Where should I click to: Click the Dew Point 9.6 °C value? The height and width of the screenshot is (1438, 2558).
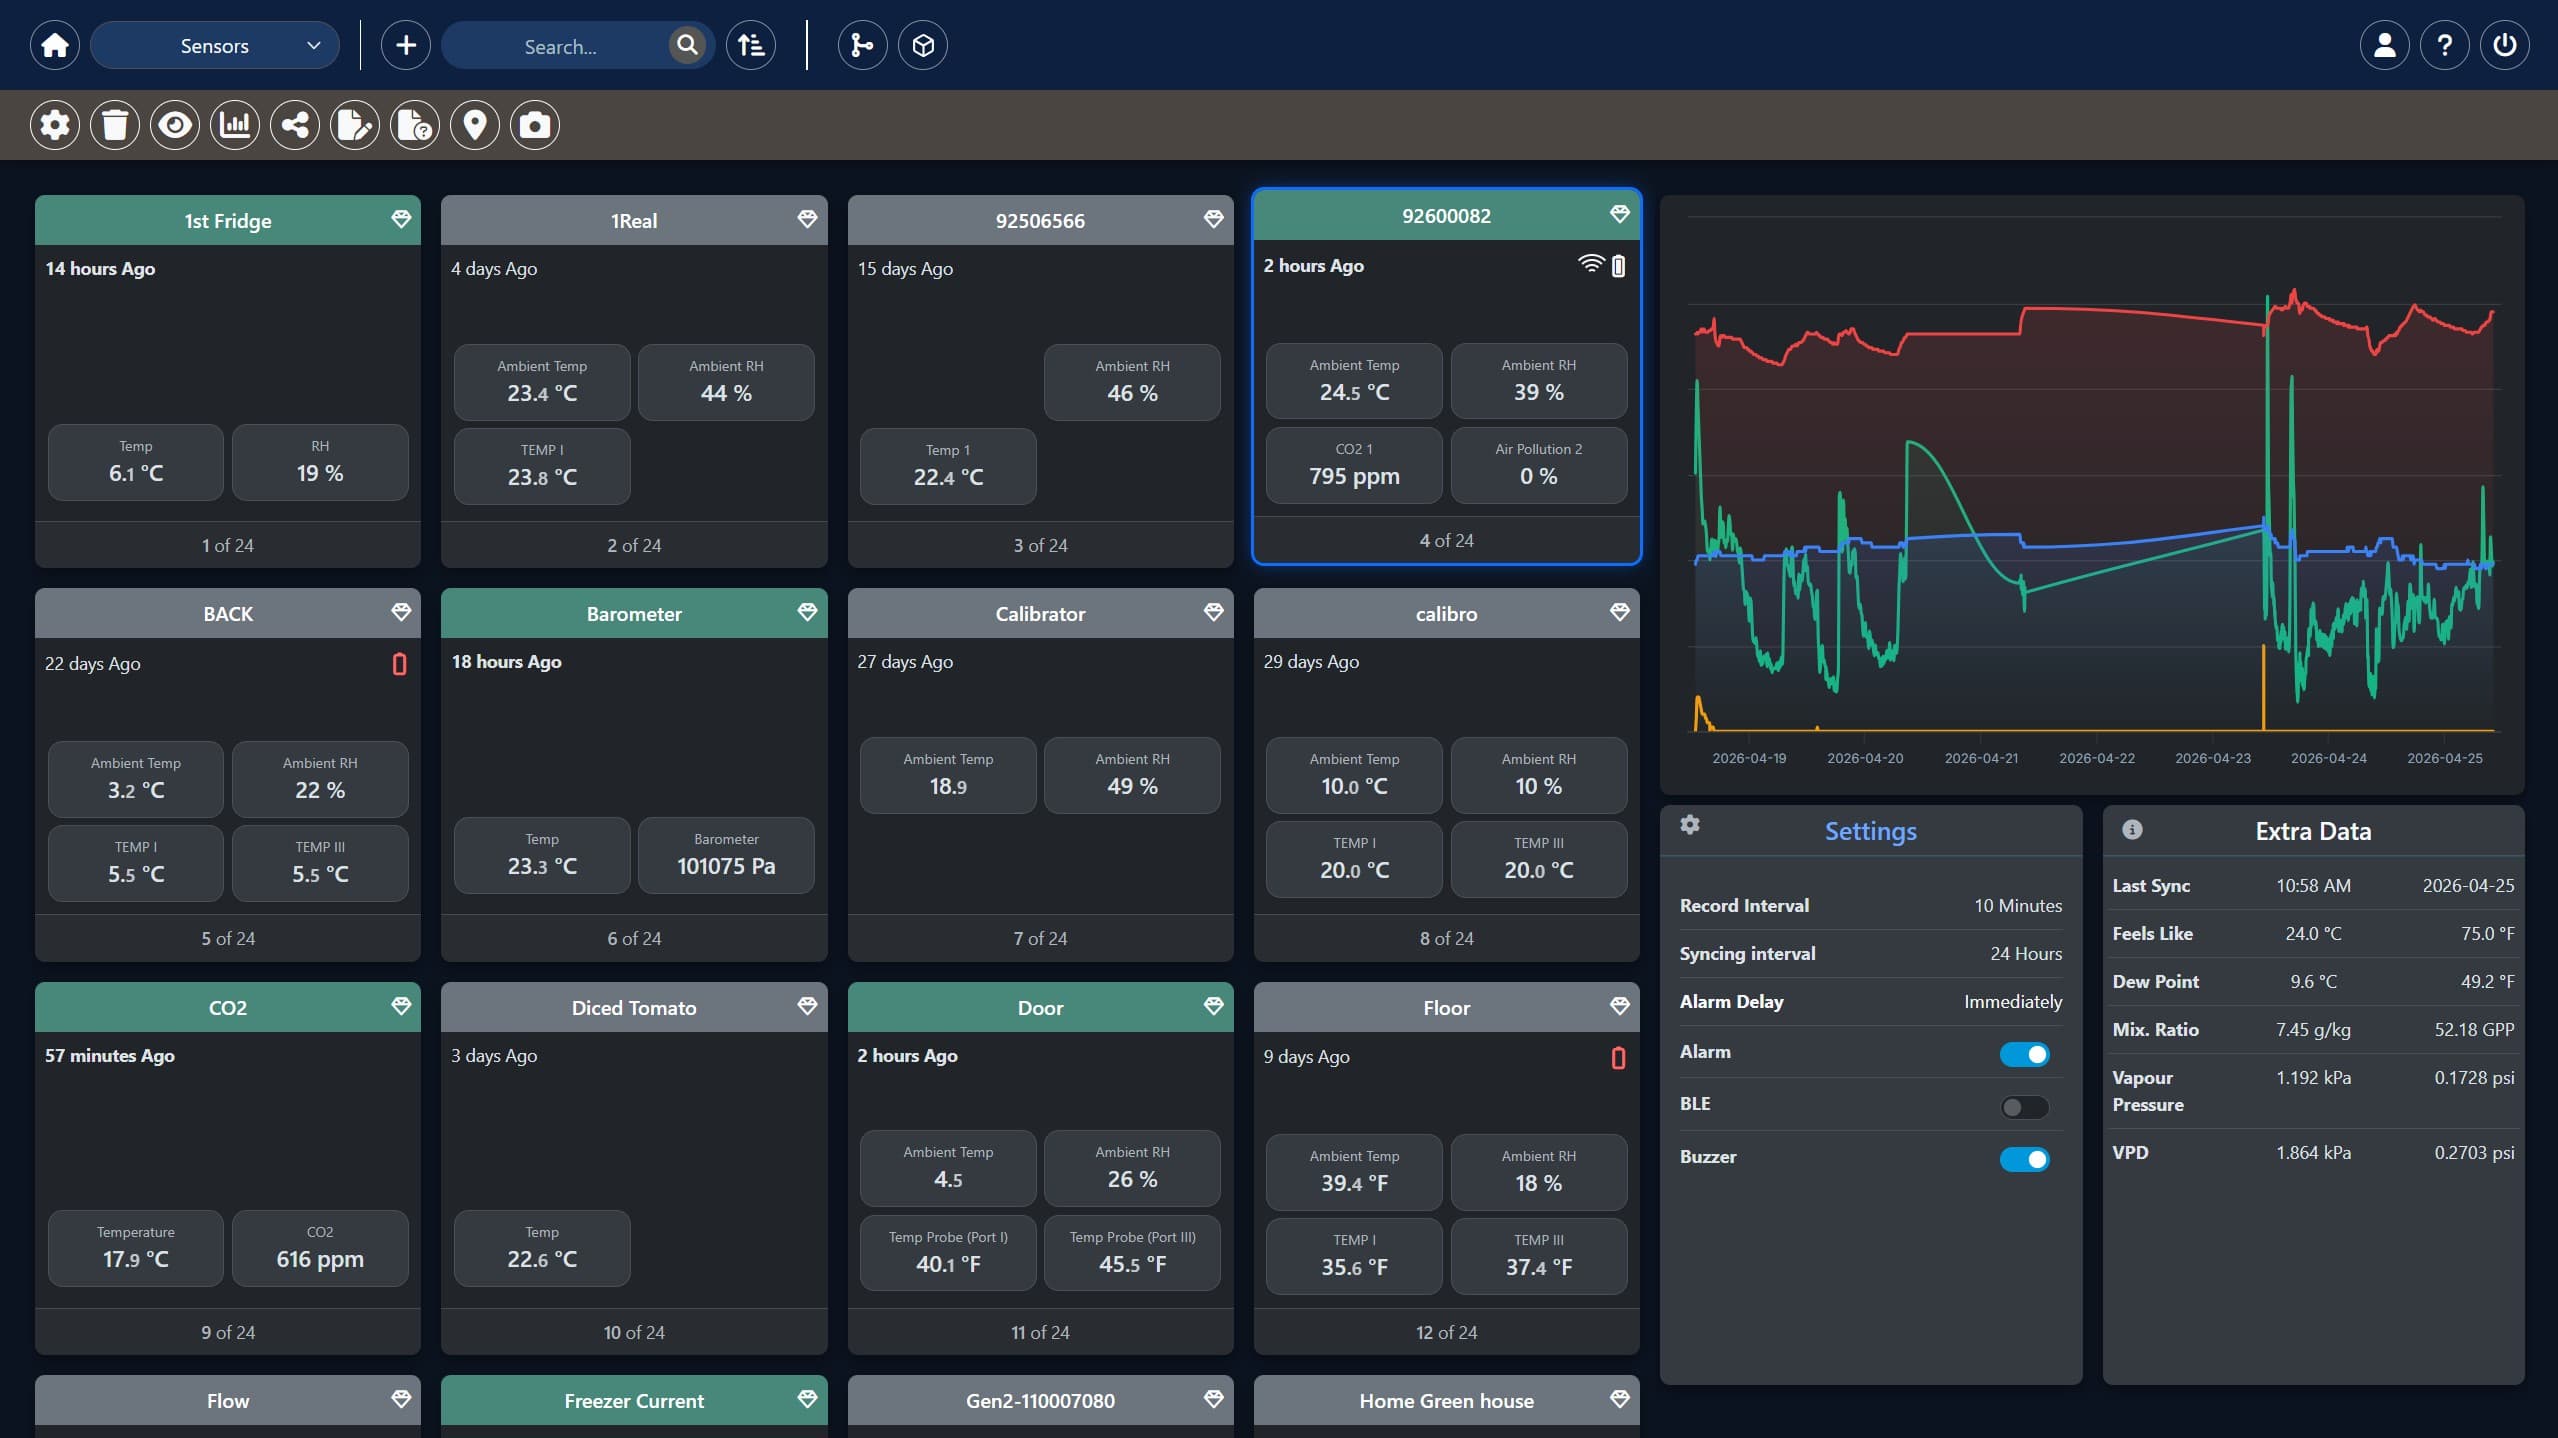[x=2314, y=981]
